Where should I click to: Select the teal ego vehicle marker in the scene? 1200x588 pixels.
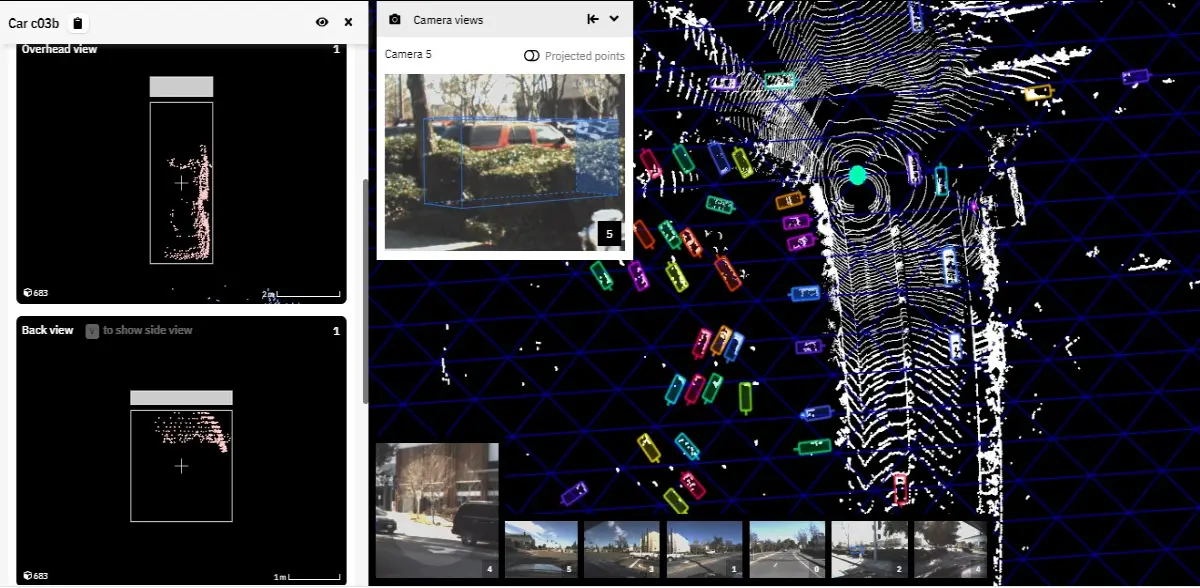tap(856, 175)
